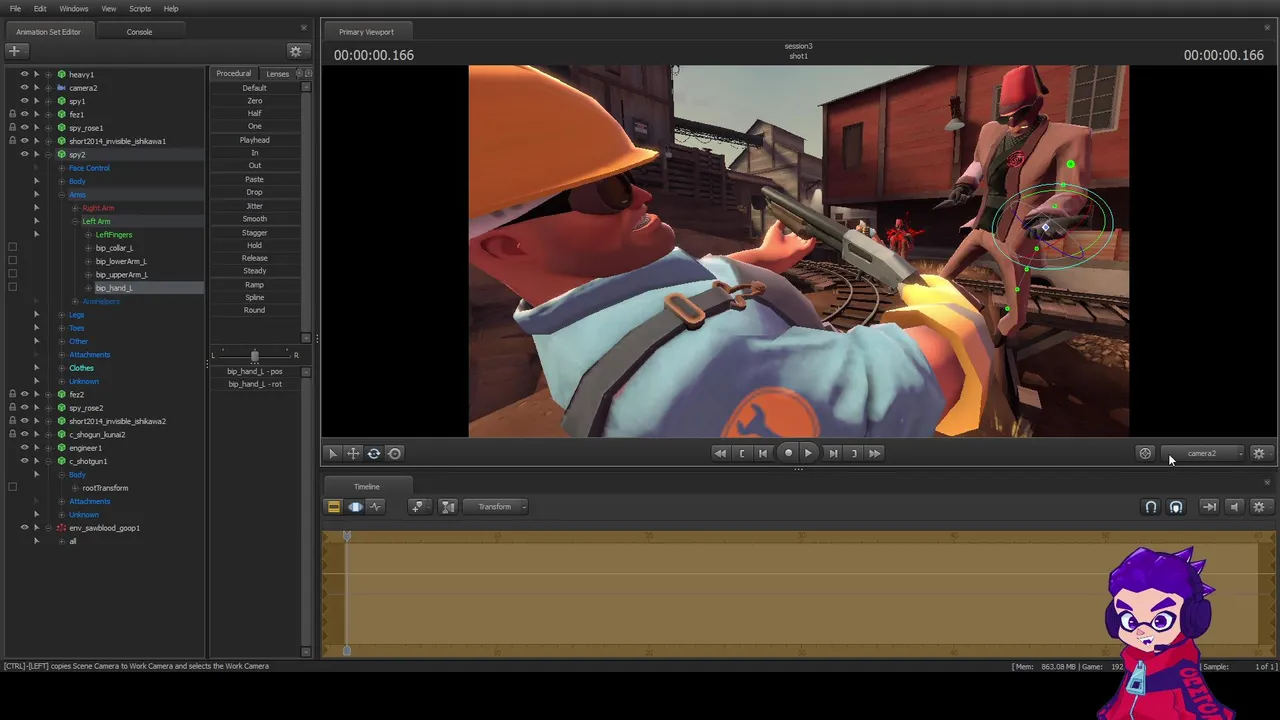Image resolution: width=1280 pixels, height=720 pixels.
Task: Click the Smooth preset
Action: click(x=255, y=219)
